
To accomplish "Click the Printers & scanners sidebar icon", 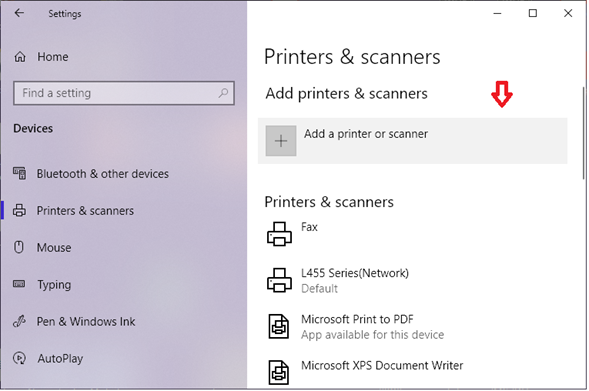I will pyautogui.click(x=20, y=210).
